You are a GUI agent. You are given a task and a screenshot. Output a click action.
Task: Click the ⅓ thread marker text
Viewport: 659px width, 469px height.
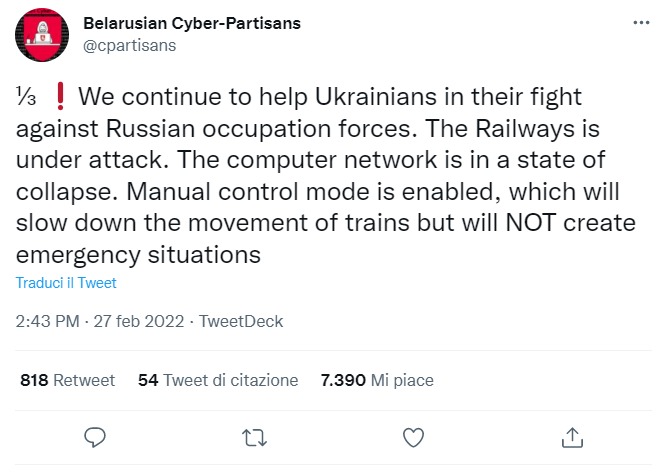pos(24,99)
